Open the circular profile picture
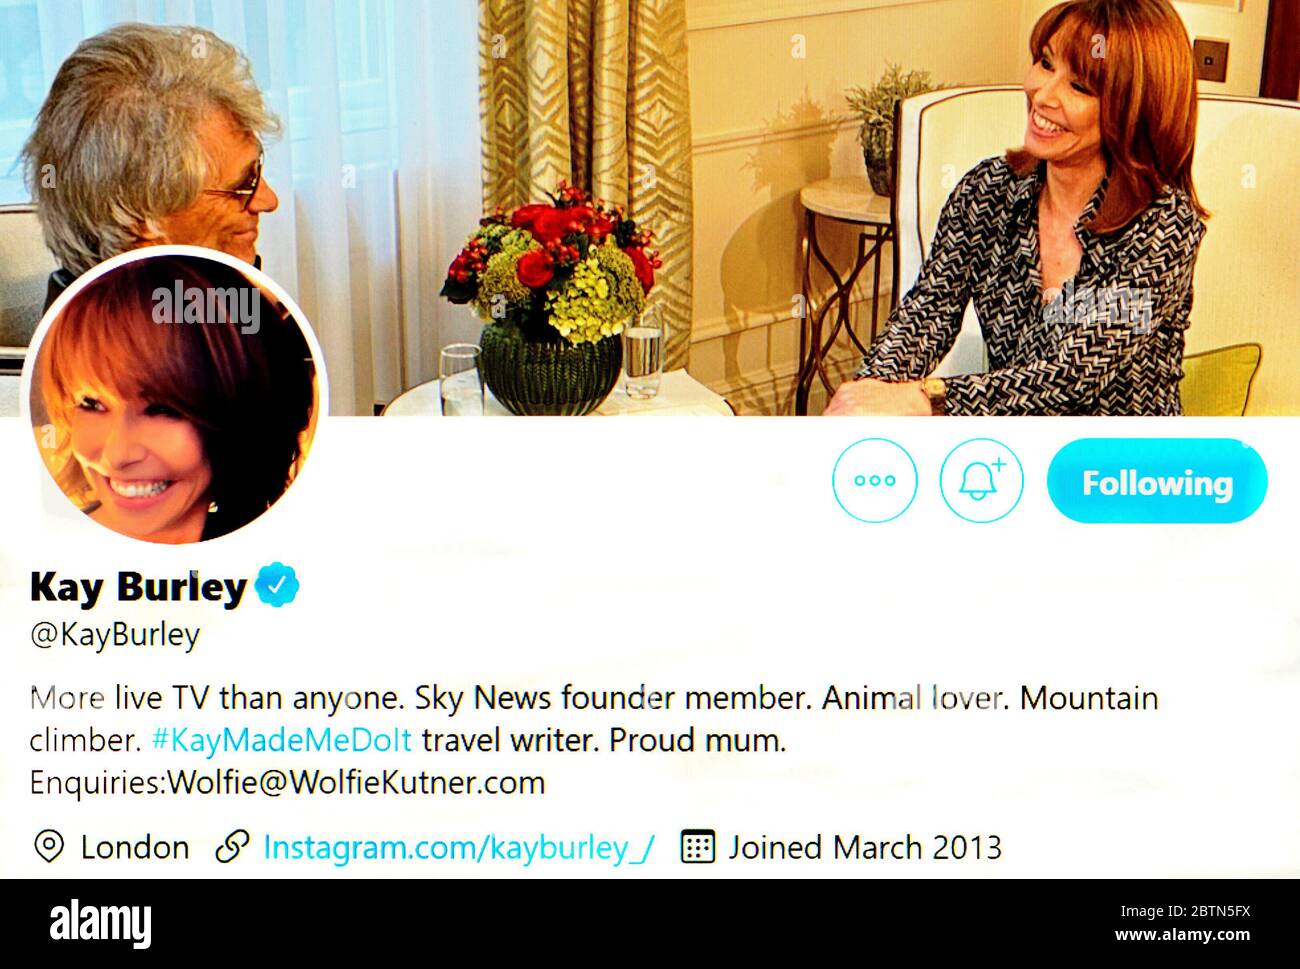This screenshot has width=1300, height=969. click(174, 397)
